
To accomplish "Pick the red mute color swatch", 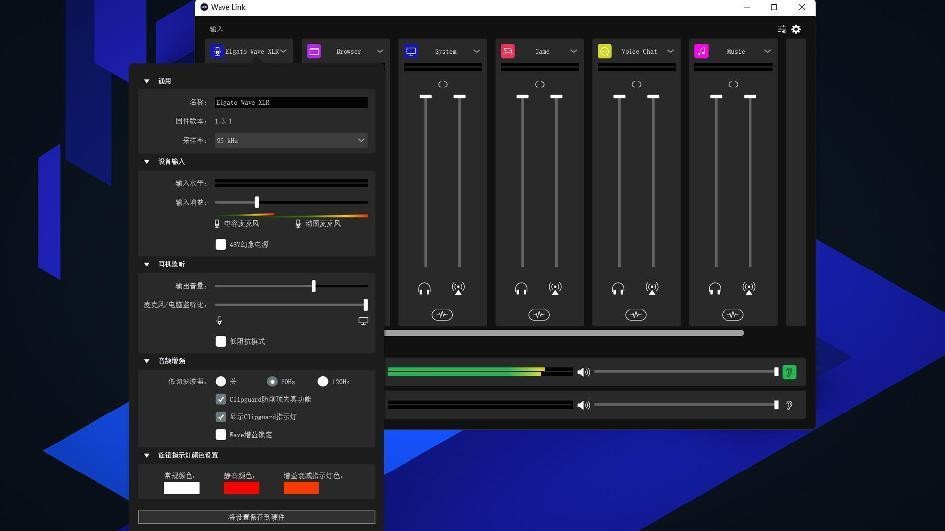I will 242,488.
